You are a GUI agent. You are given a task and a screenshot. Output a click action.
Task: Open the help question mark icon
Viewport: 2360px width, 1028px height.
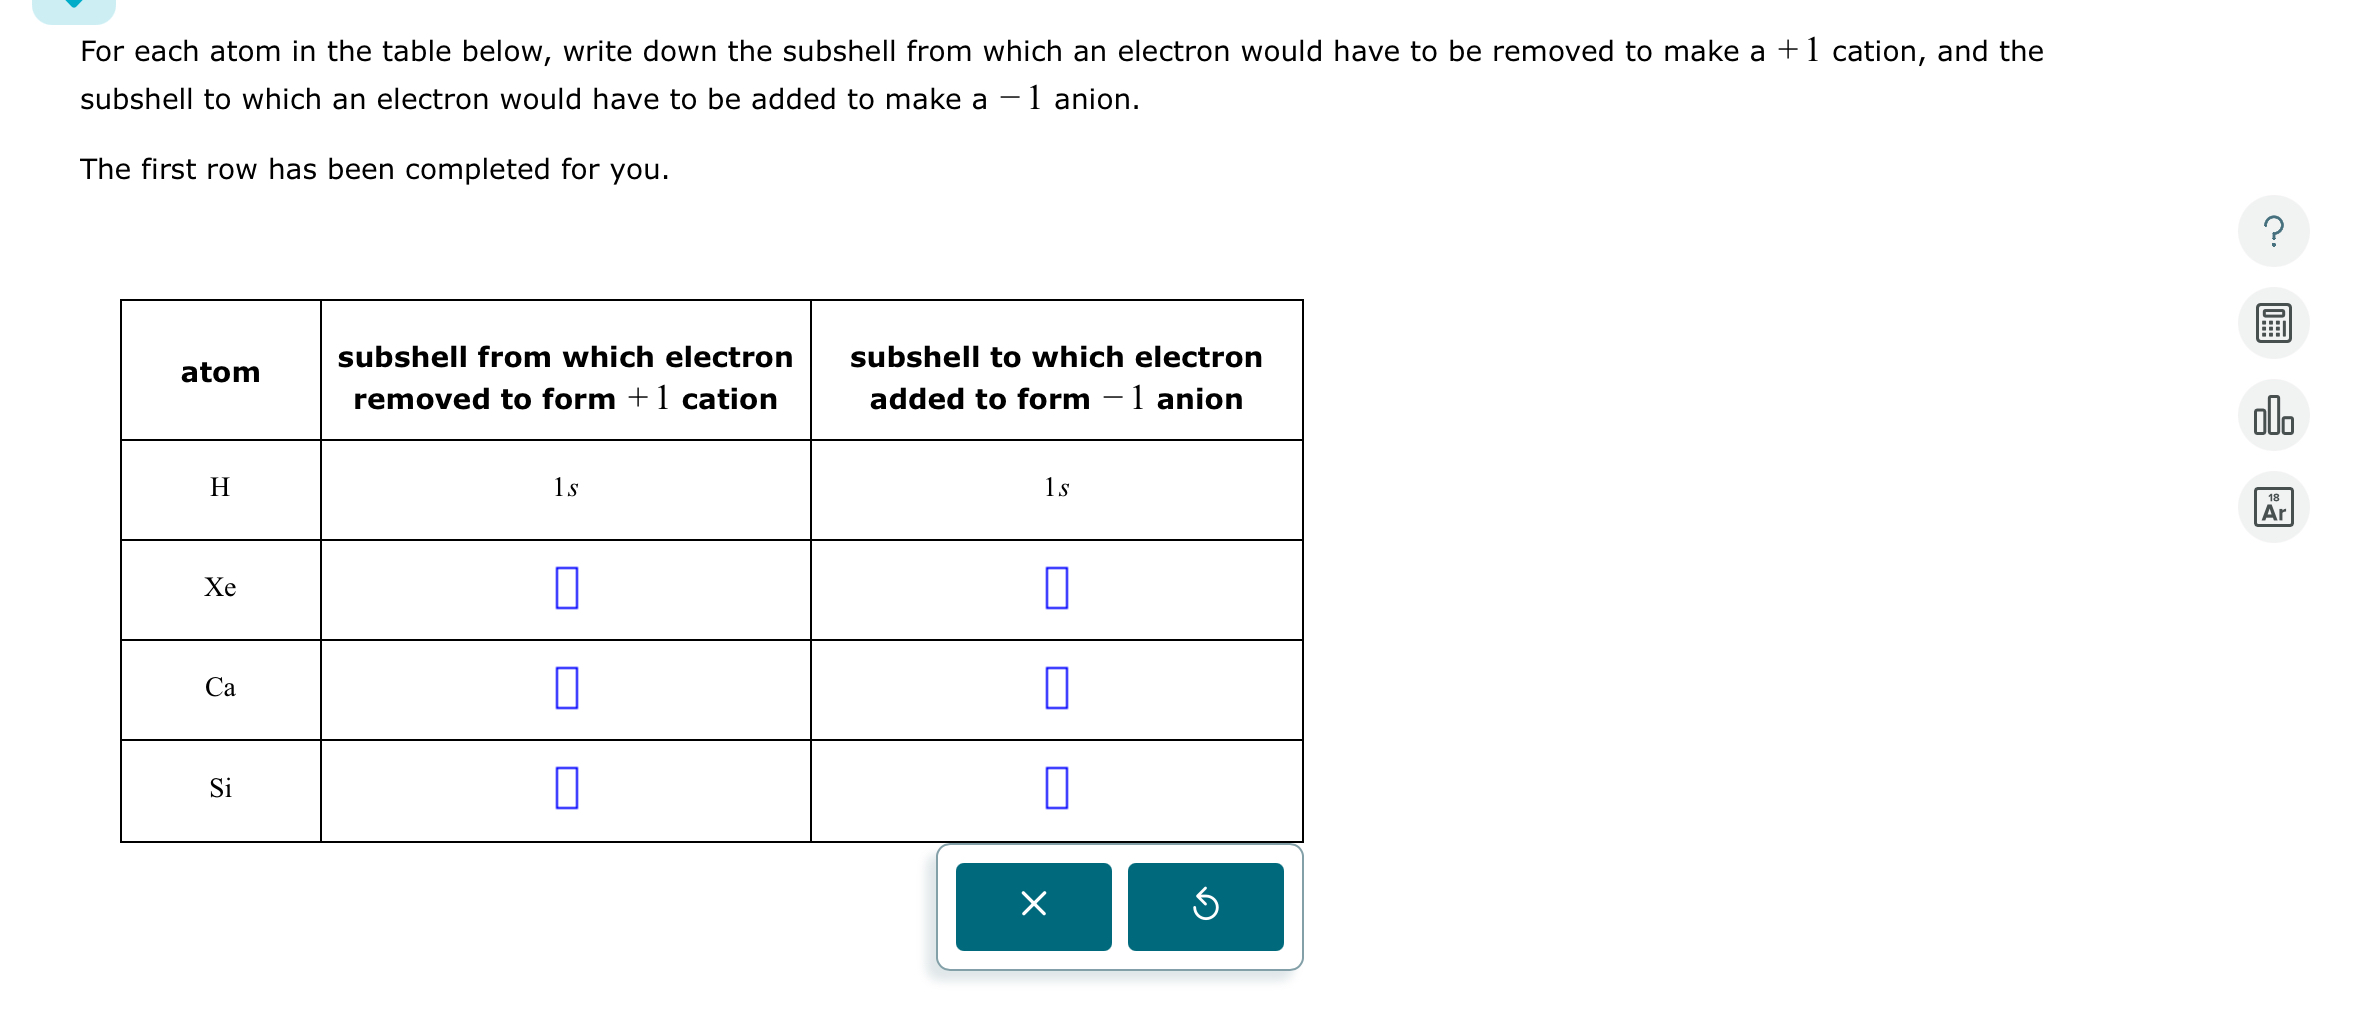2274,231
